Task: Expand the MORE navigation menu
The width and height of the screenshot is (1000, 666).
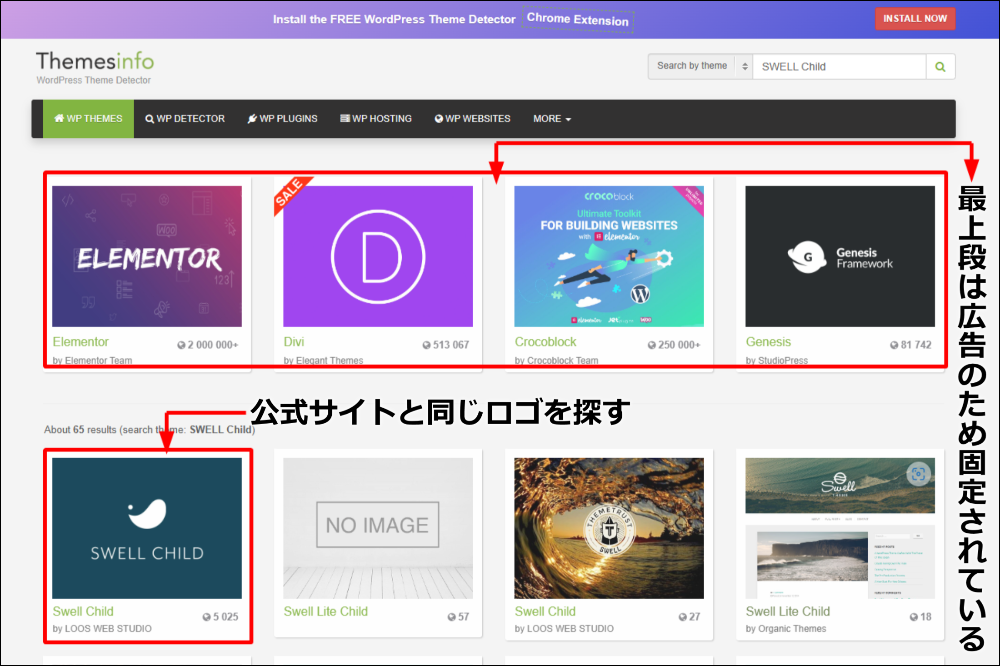Action: tap(552, 119)
